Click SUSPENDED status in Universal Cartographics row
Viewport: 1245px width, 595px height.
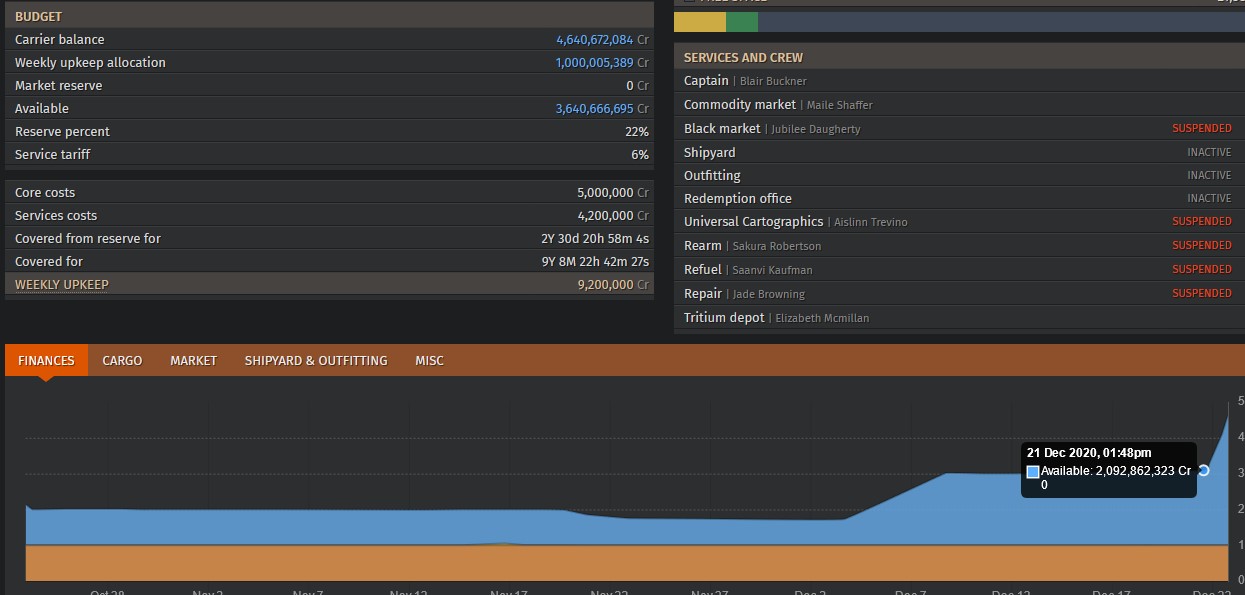(x=1202, y=221)
